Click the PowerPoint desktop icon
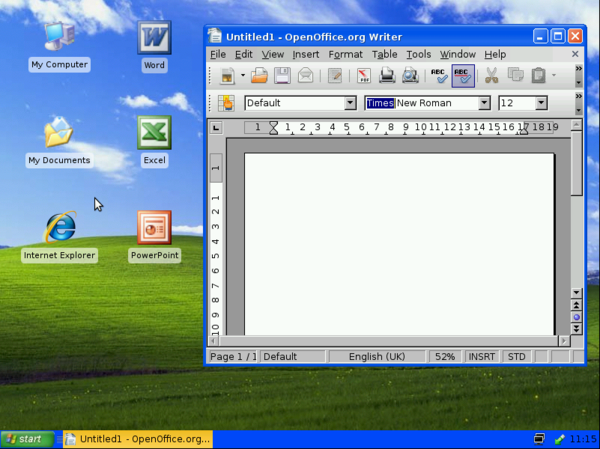This screenshot has width=600, height=449. coord(154,237)
